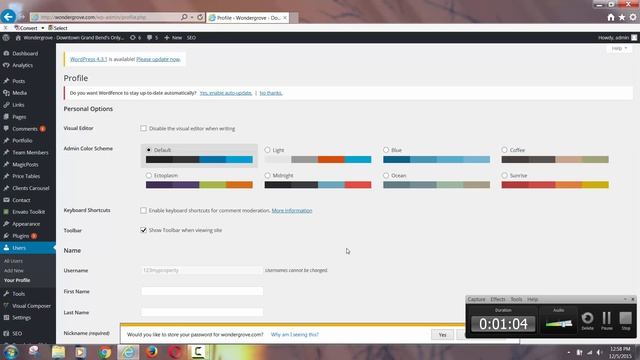
Task: Select the Sunrise color scheme radio
Action: tap(504, 175)
